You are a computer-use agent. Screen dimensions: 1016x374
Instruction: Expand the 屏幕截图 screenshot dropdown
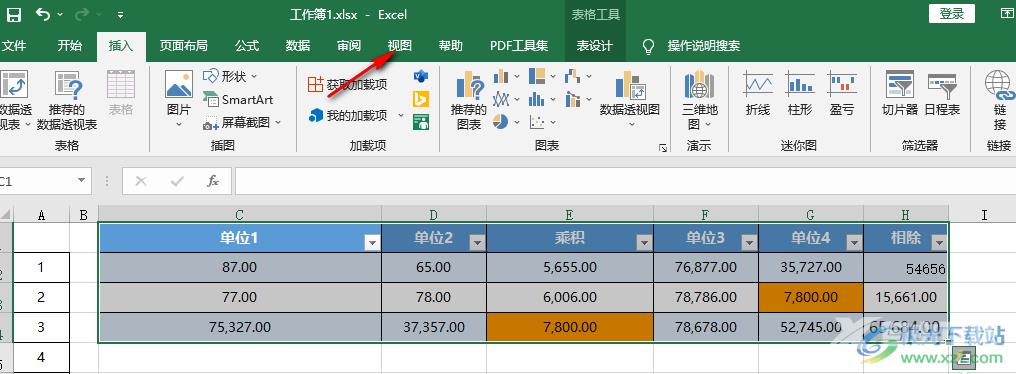(278, 123)
